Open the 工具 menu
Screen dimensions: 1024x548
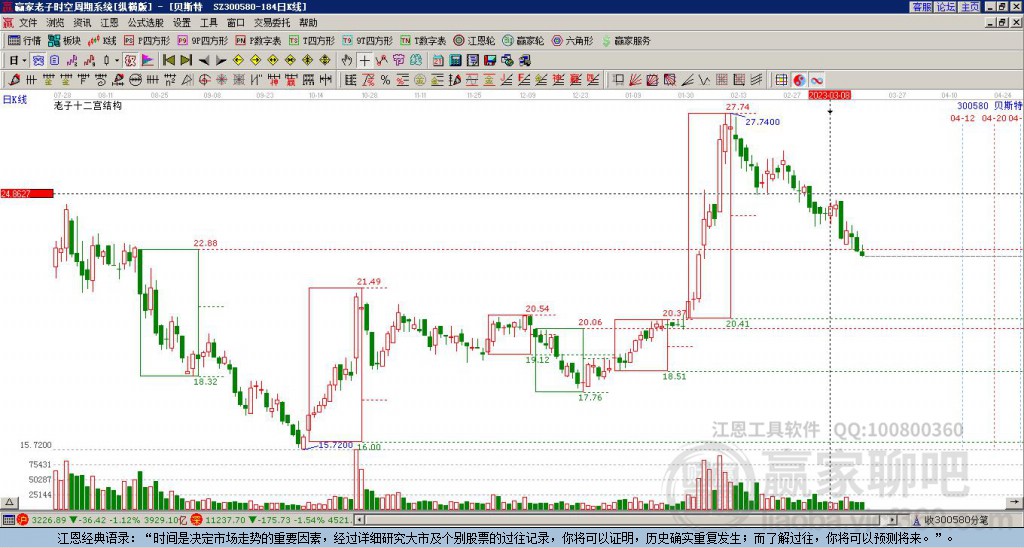tap(208, 23)
